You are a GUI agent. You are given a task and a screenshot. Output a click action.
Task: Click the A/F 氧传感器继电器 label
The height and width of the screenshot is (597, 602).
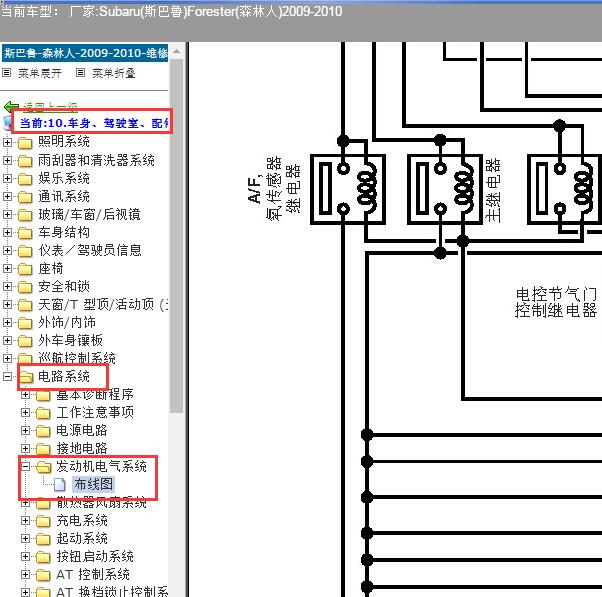pyautogui.click(x=274, y=189)
